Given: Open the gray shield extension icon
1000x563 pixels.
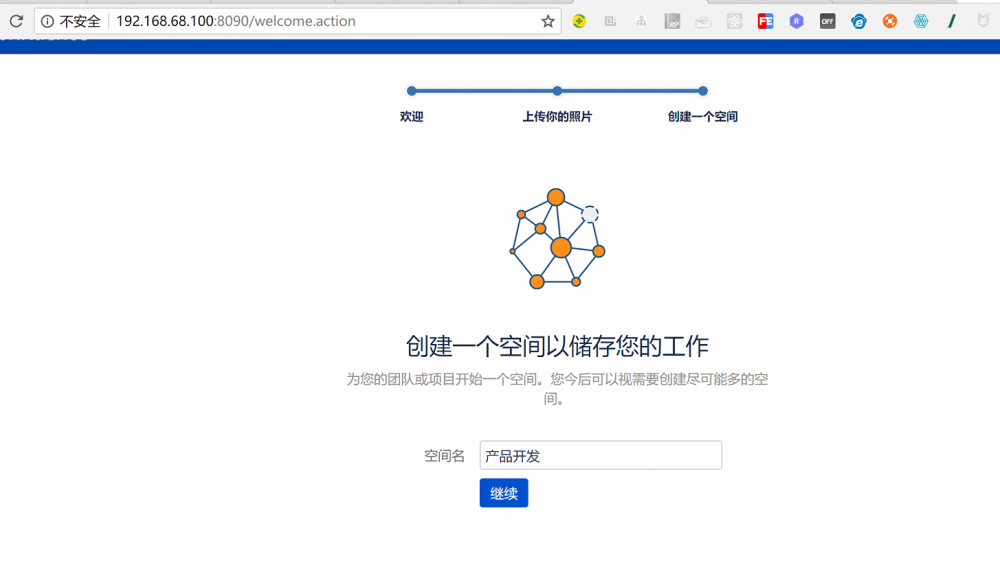Looking at the screenshot, I should coord(983,21).
